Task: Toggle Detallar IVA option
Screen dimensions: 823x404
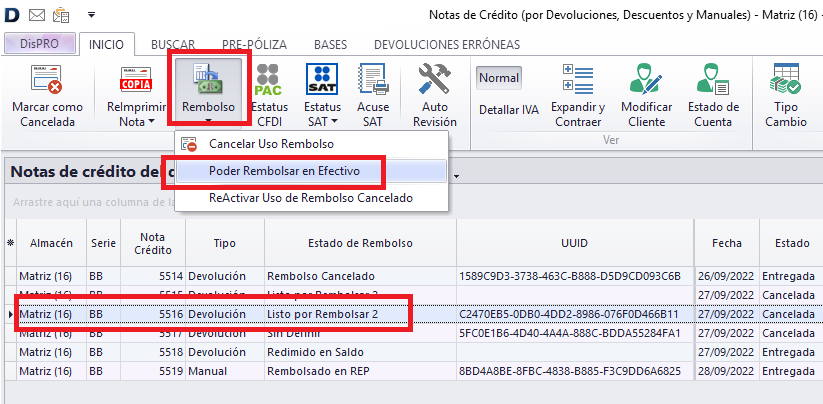Action: [508, 110]
